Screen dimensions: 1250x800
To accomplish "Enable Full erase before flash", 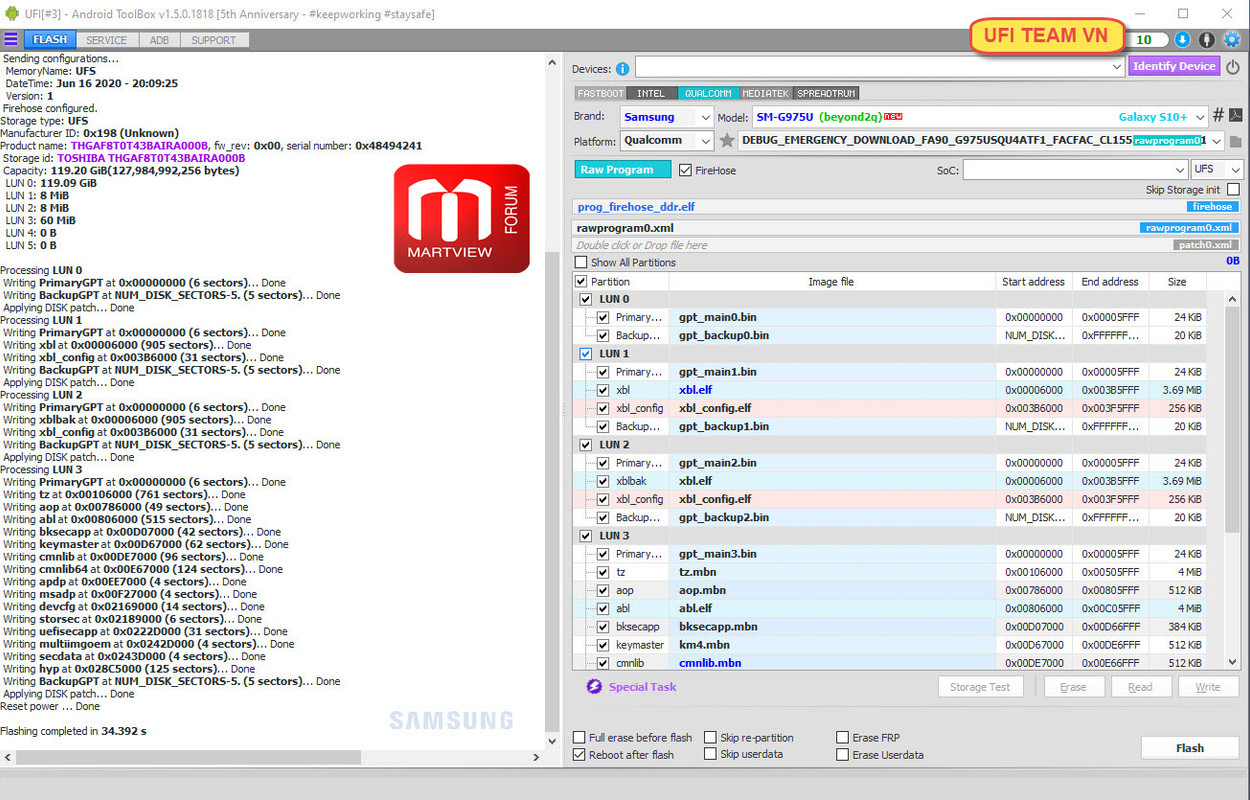I will click(579, 738).
